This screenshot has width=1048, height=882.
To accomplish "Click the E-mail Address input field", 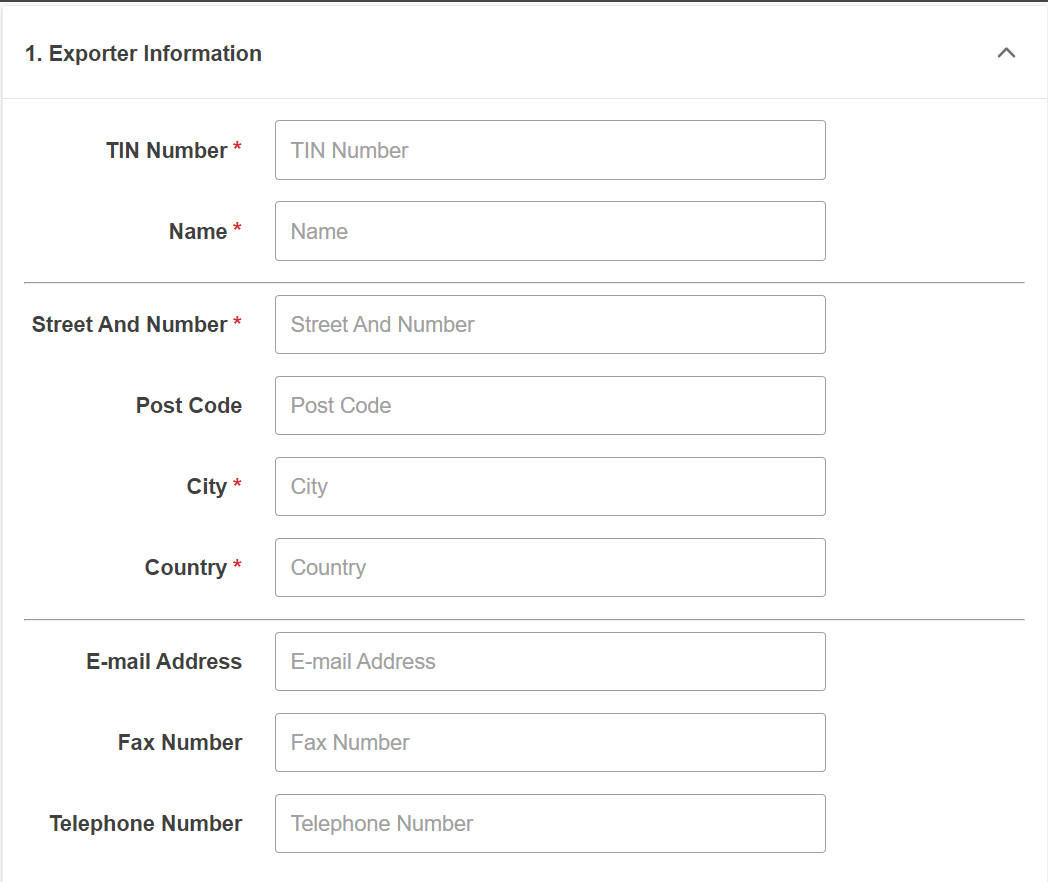I will click(550, 661).
